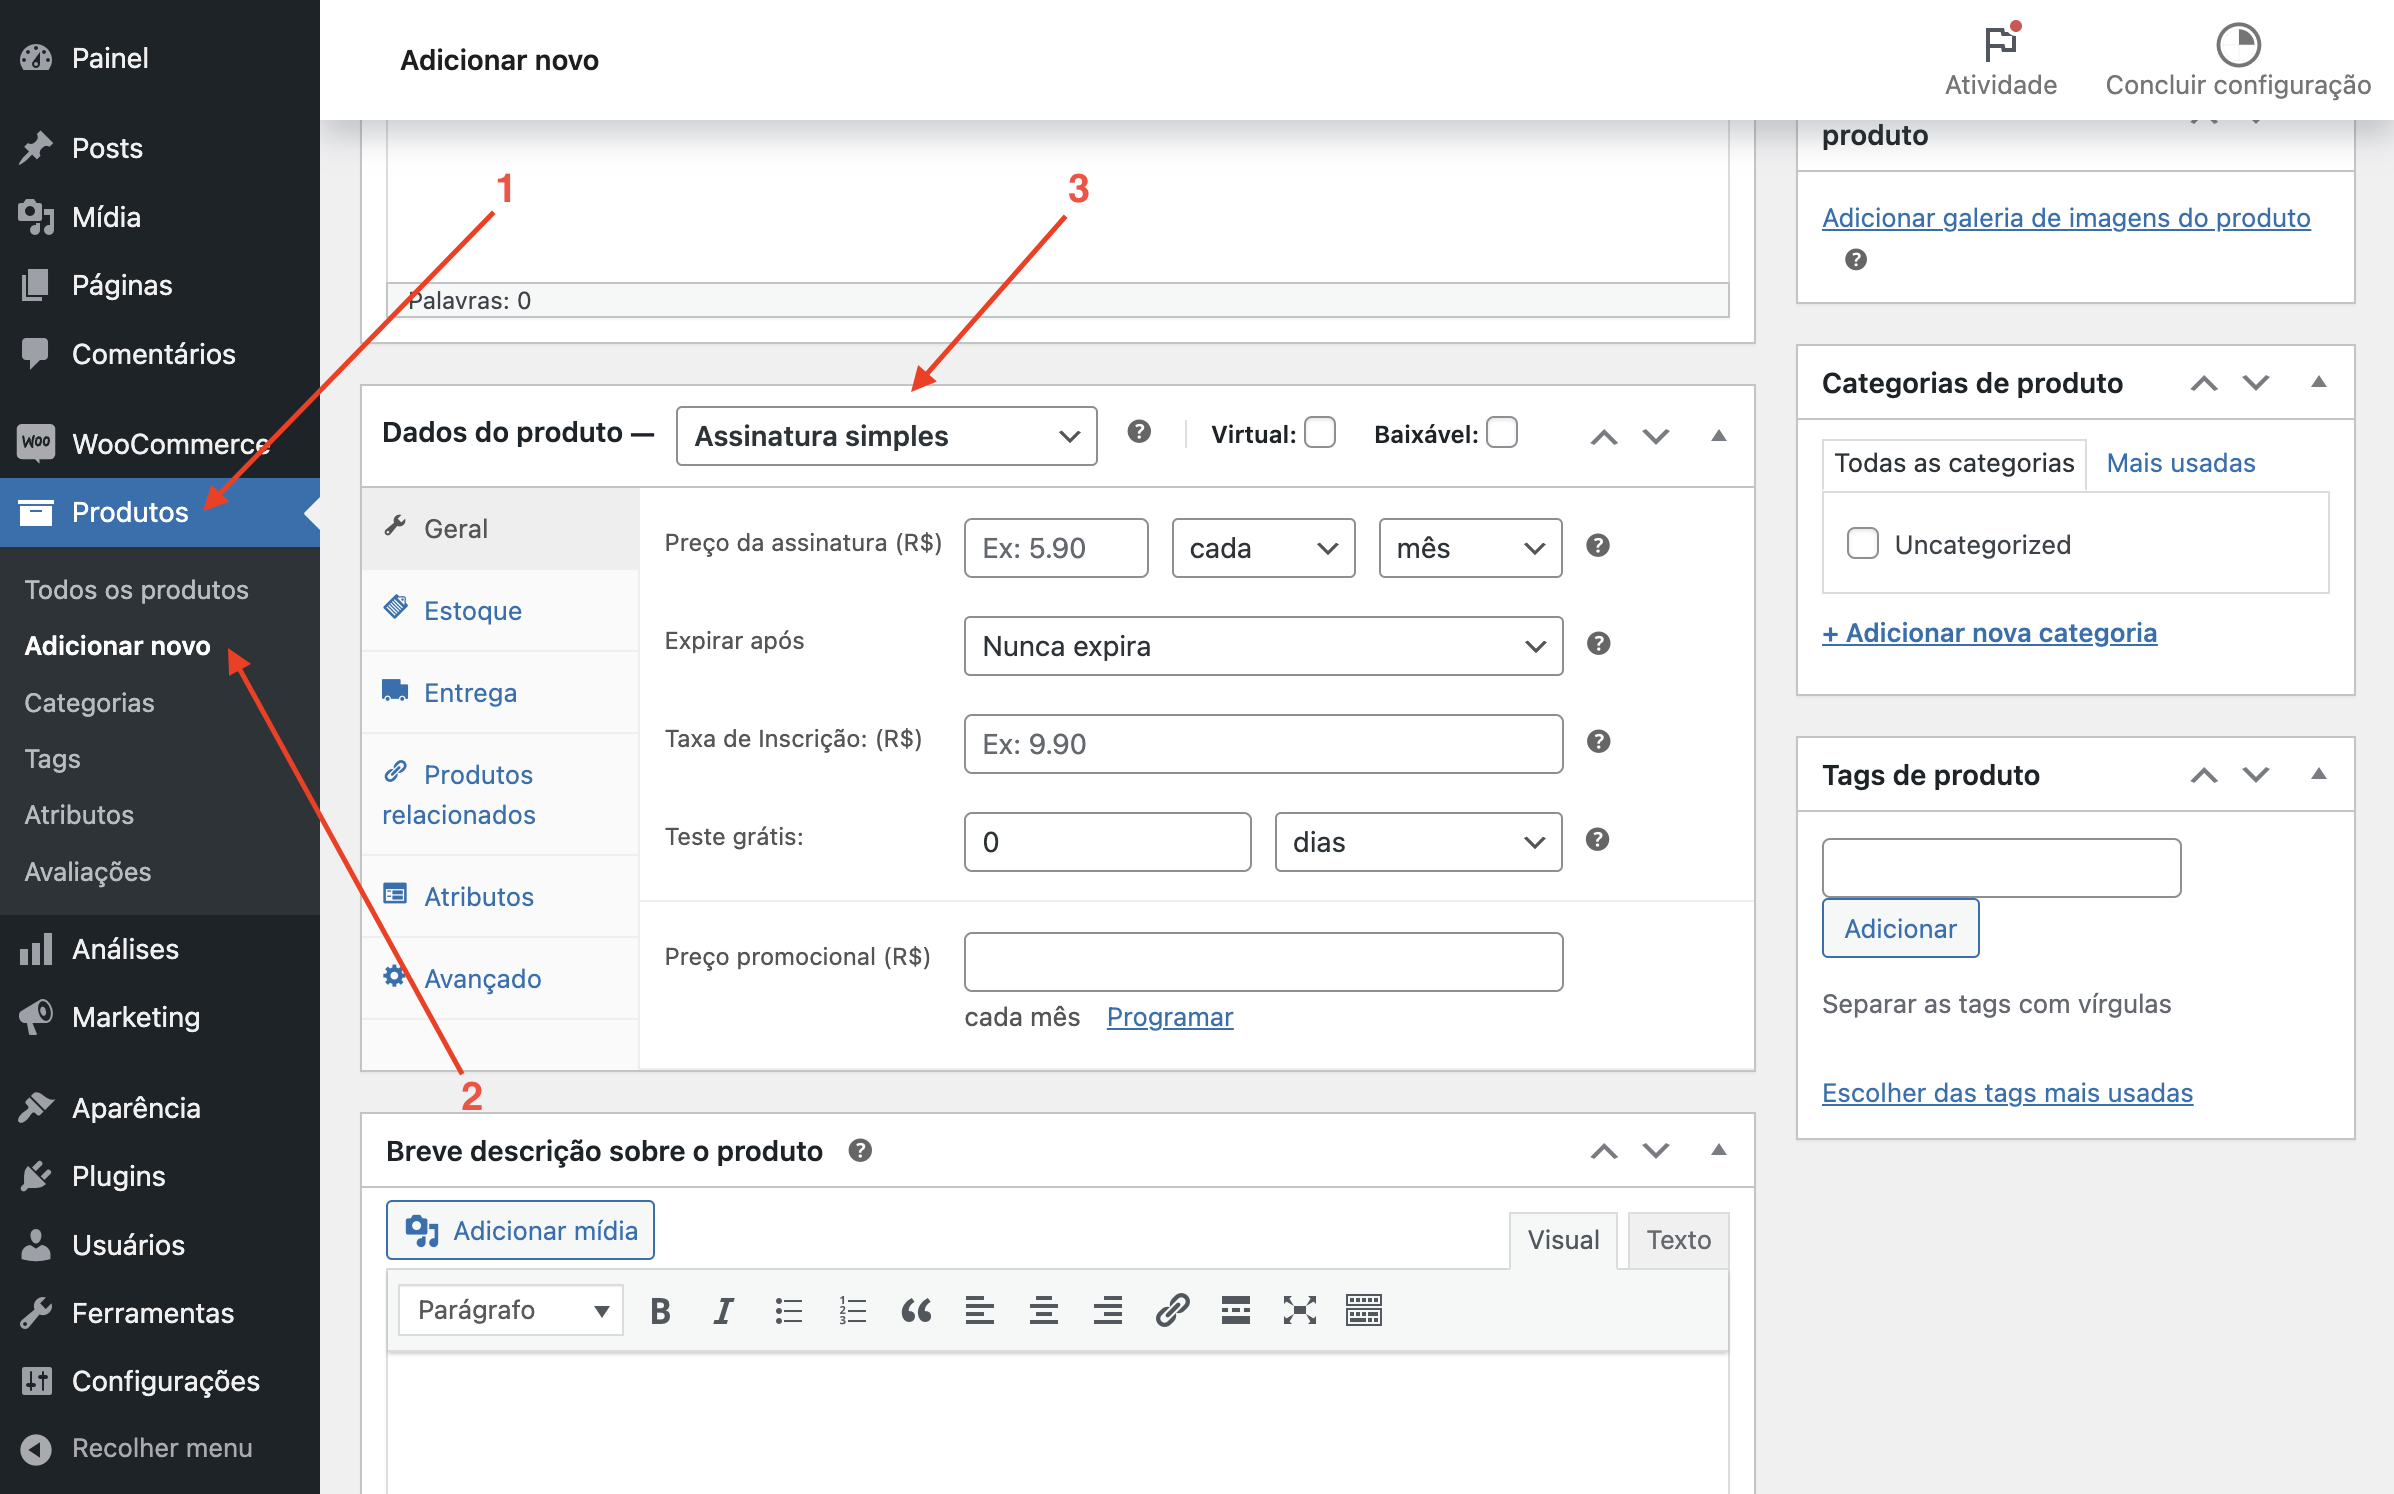The height and width of the screenshot is (1494, 2394).
Task: Click the Preço da assinatura input field
Action: click(1055, 548)
